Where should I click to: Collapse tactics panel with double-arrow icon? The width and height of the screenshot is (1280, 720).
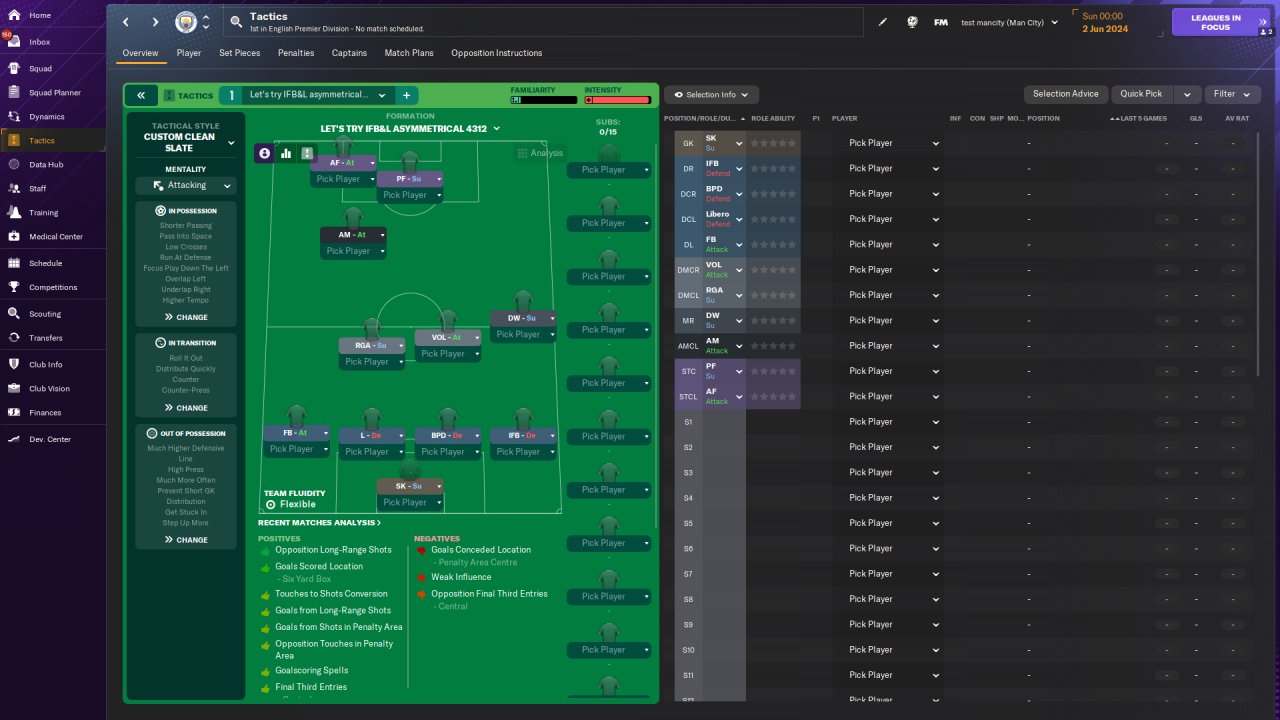(141, 95)
